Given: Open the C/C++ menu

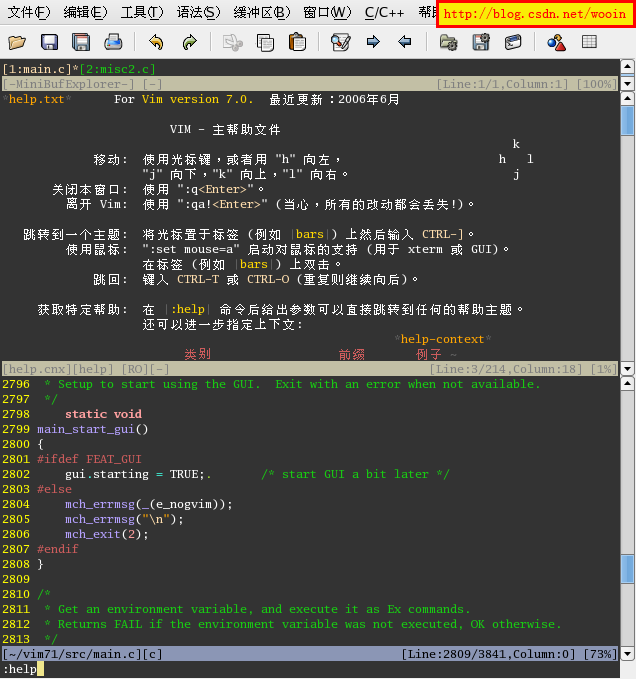Looking at the screenshot, I should (385, 13).
